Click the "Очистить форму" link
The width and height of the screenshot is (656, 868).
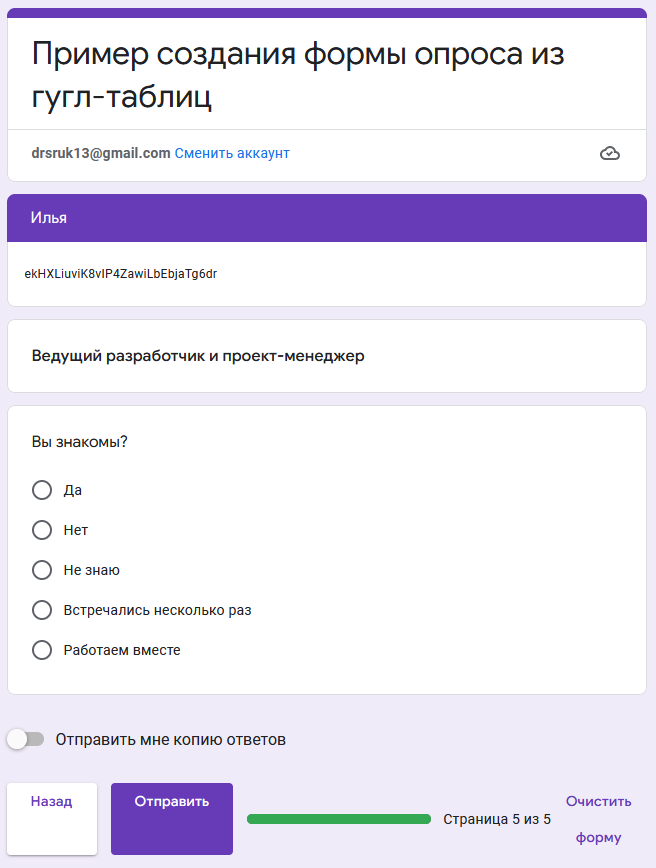coord(598,819)
